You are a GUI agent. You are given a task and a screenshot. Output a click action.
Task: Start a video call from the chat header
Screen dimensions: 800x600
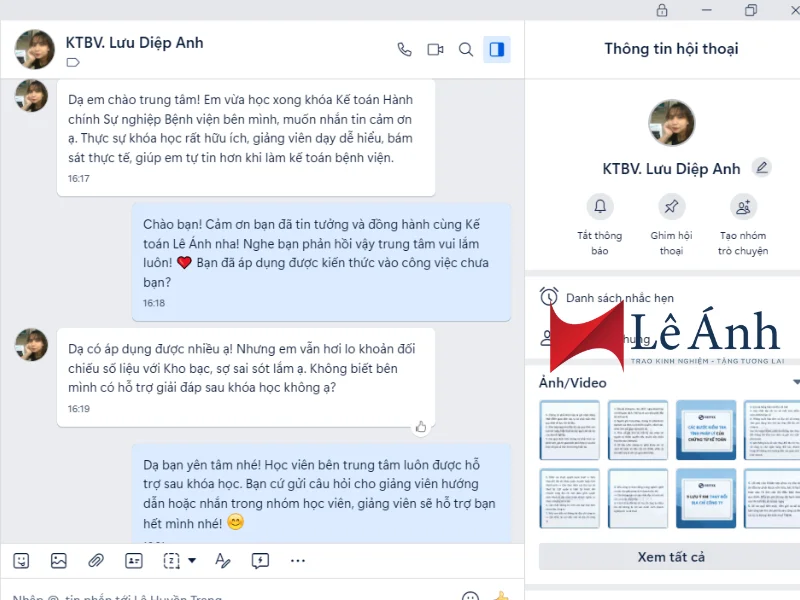pyautogui.click(x=435, y=49)
